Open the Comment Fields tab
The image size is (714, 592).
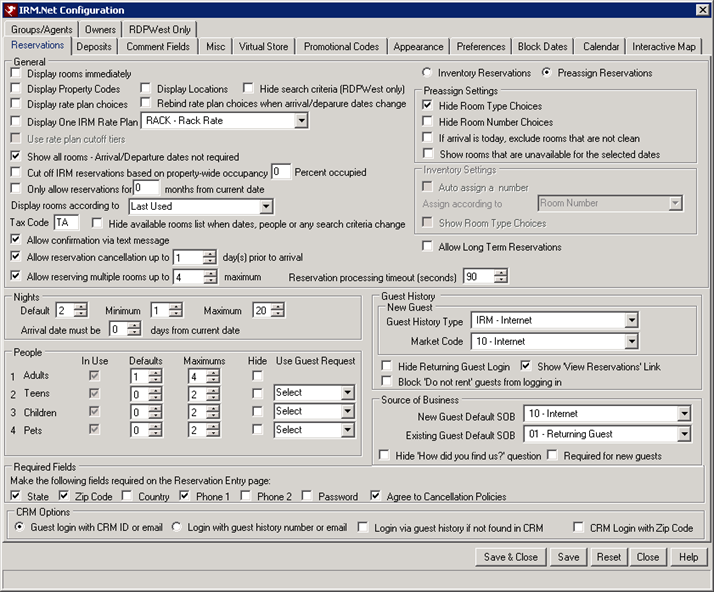[x=158, y=46]
